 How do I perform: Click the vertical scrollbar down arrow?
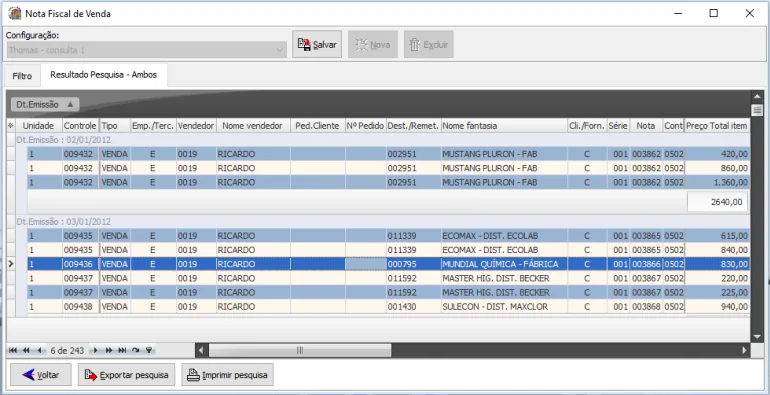pyautogui.click(x=757, y=337)
